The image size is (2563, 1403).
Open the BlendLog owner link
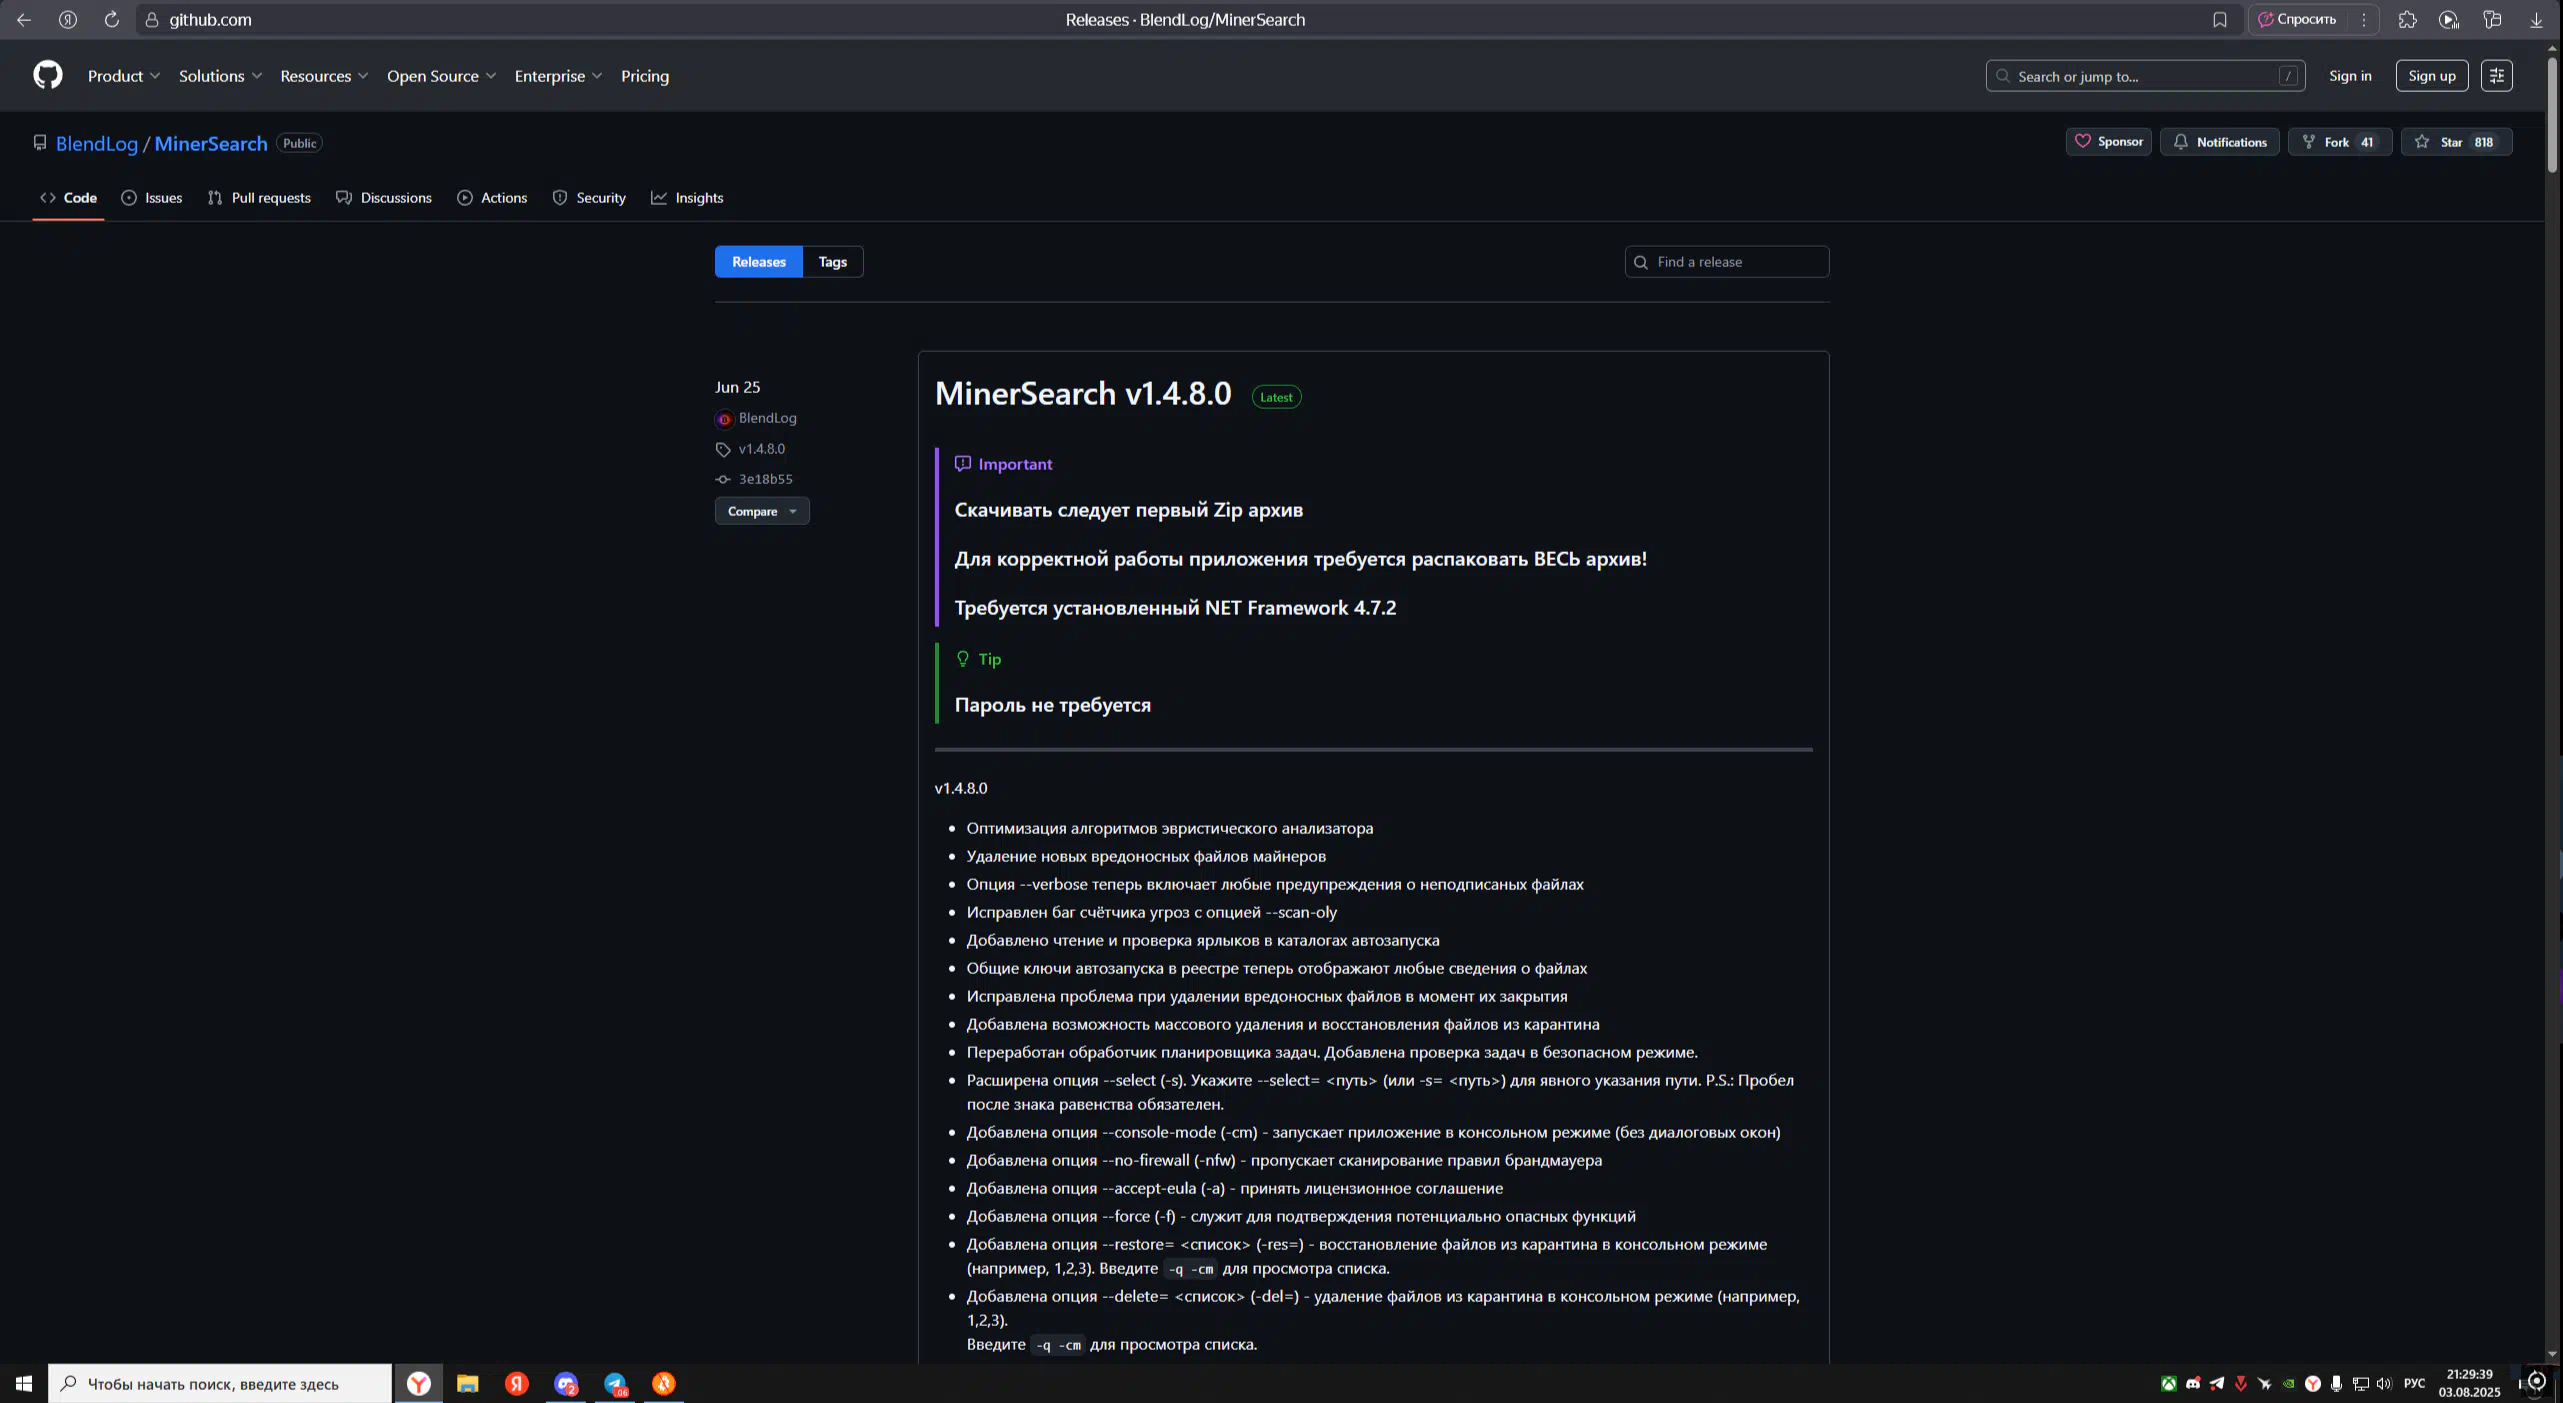click(96, 143)
